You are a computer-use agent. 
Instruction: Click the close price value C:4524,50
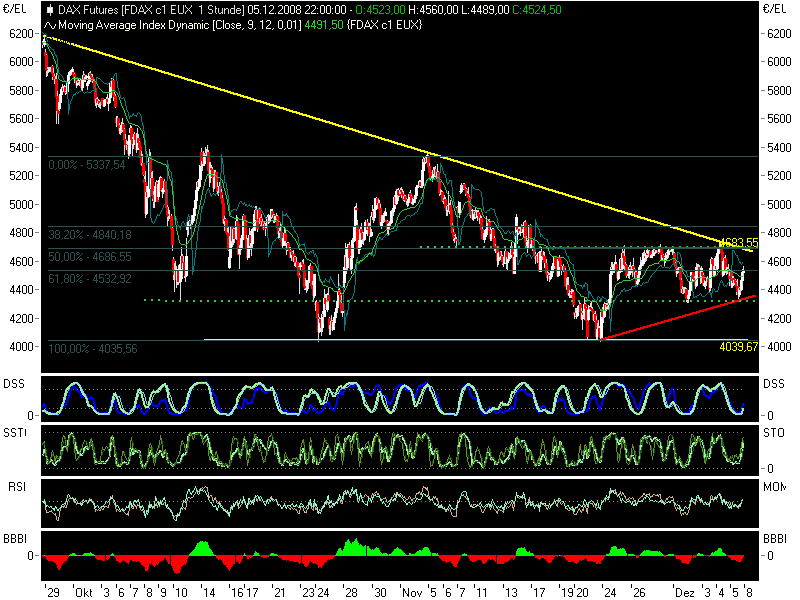tap(537, 10)
